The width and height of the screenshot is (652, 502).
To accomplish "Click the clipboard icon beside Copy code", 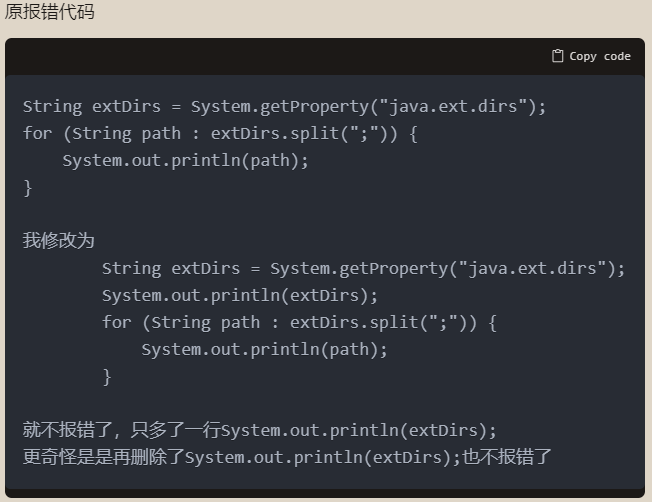I will (x=558, y=56).
